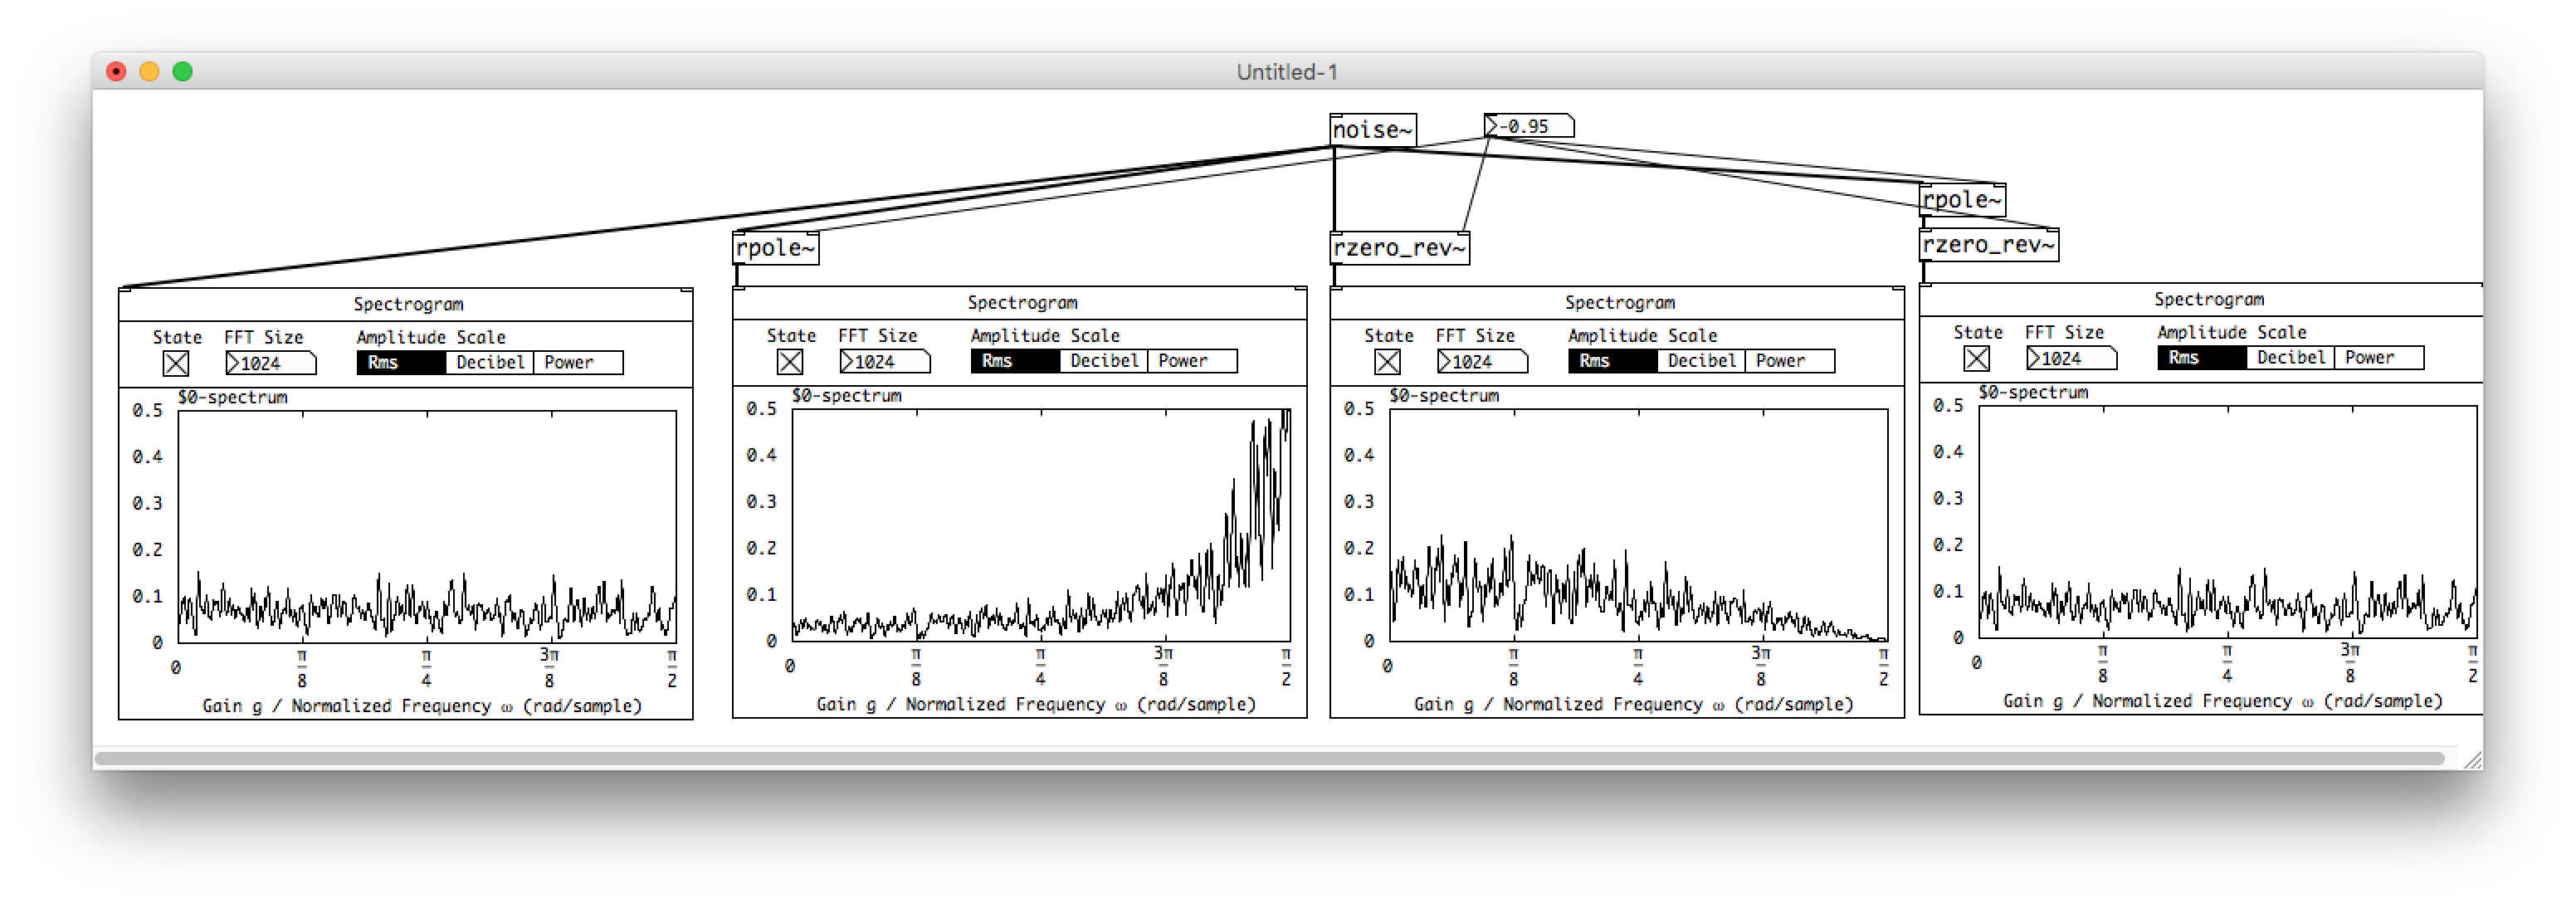Toggle State checkbox in second spectrogram
The width and height of the screenshot is (2576, 903).
(x=790, y=362)
